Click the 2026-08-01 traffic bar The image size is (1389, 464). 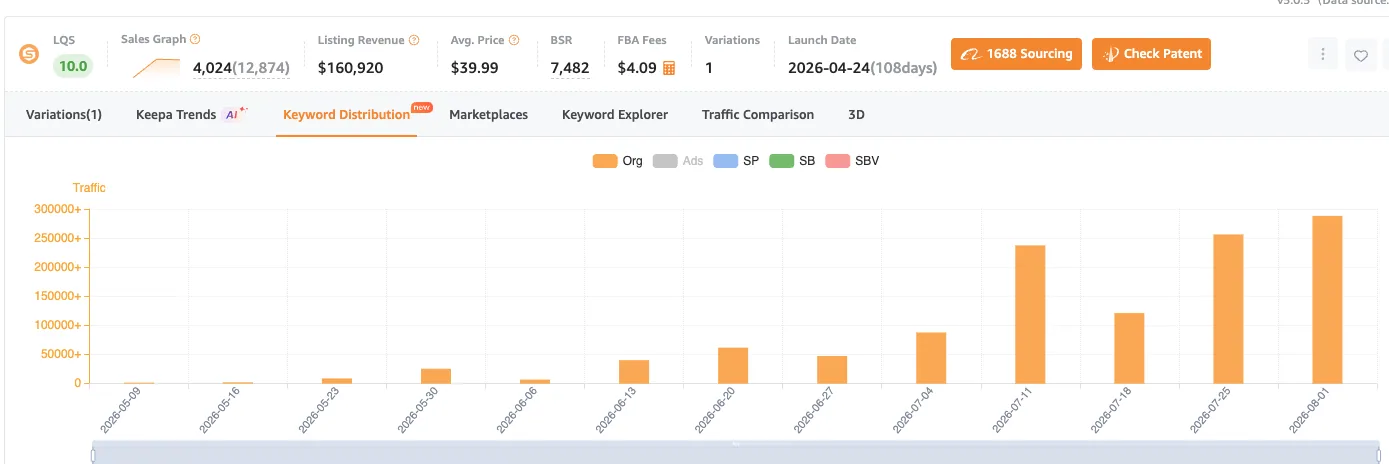1327,299
